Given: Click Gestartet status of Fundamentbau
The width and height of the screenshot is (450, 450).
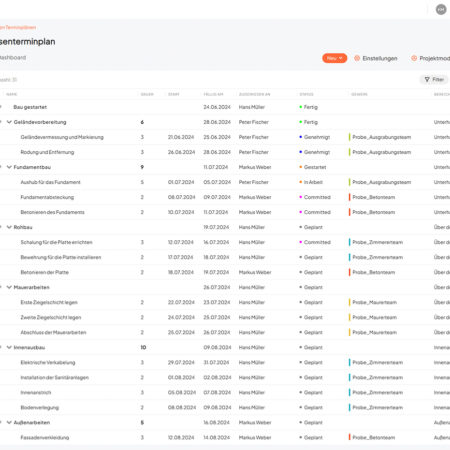Looking at the screenshot, I should [313, 167].
